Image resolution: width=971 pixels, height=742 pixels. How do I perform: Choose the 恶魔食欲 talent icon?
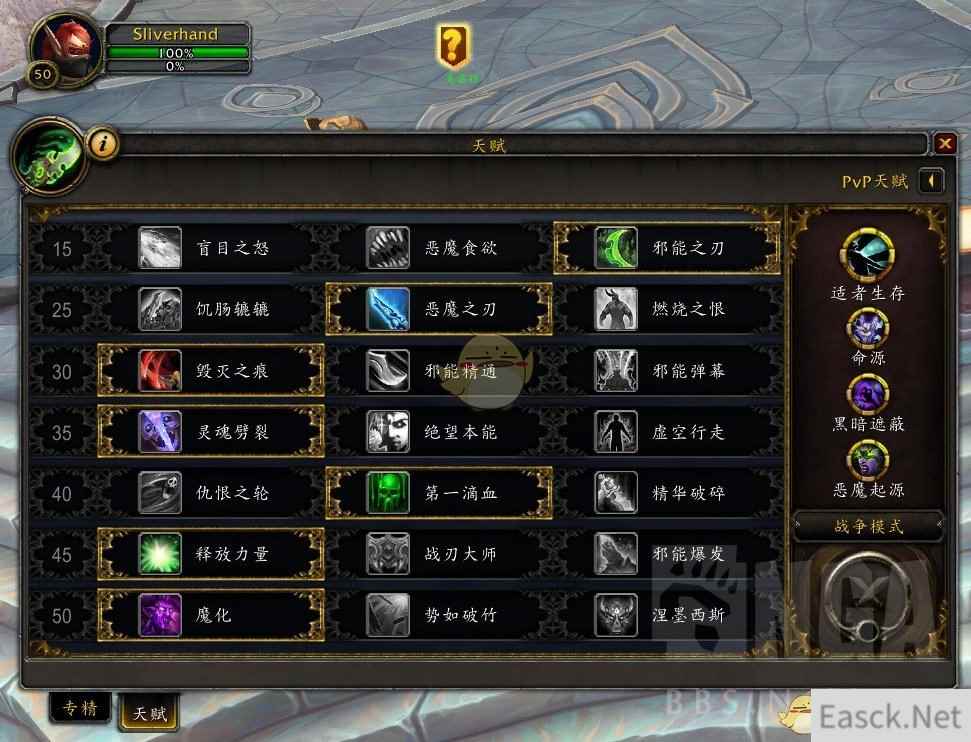click(388, 248)
